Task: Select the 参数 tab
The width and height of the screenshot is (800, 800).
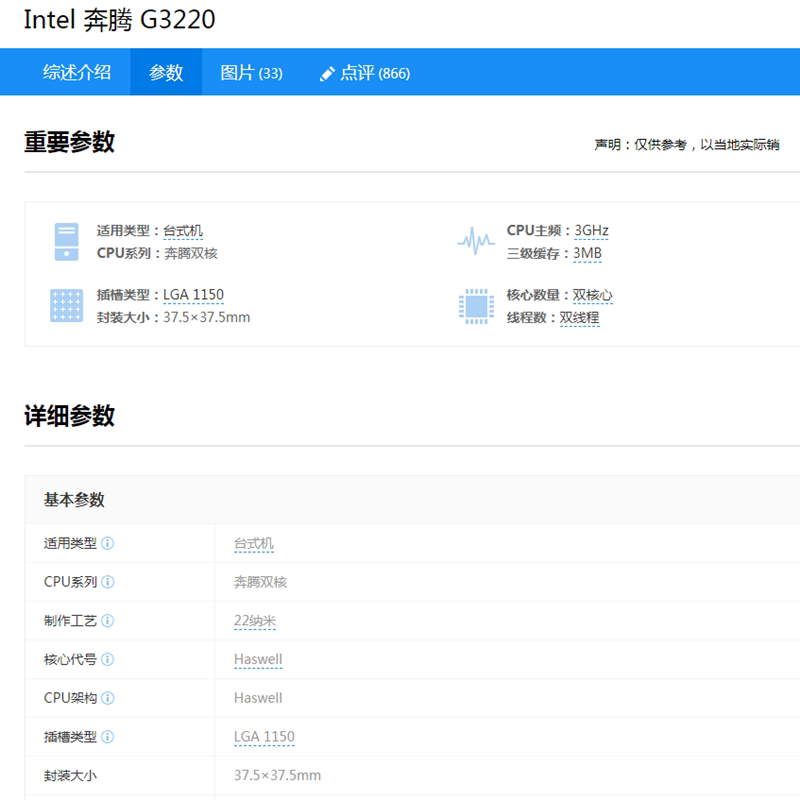Action: click(166, 72)
